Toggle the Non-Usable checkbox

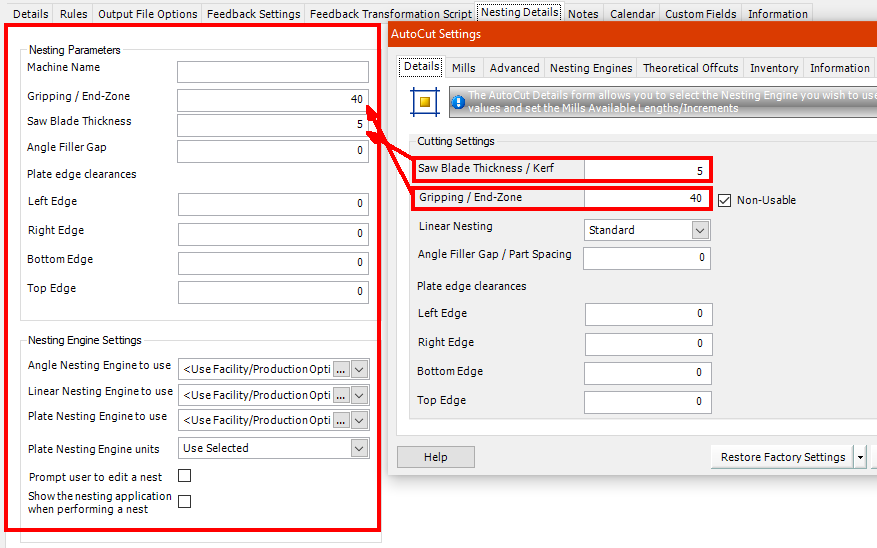[x=725, y=199]
